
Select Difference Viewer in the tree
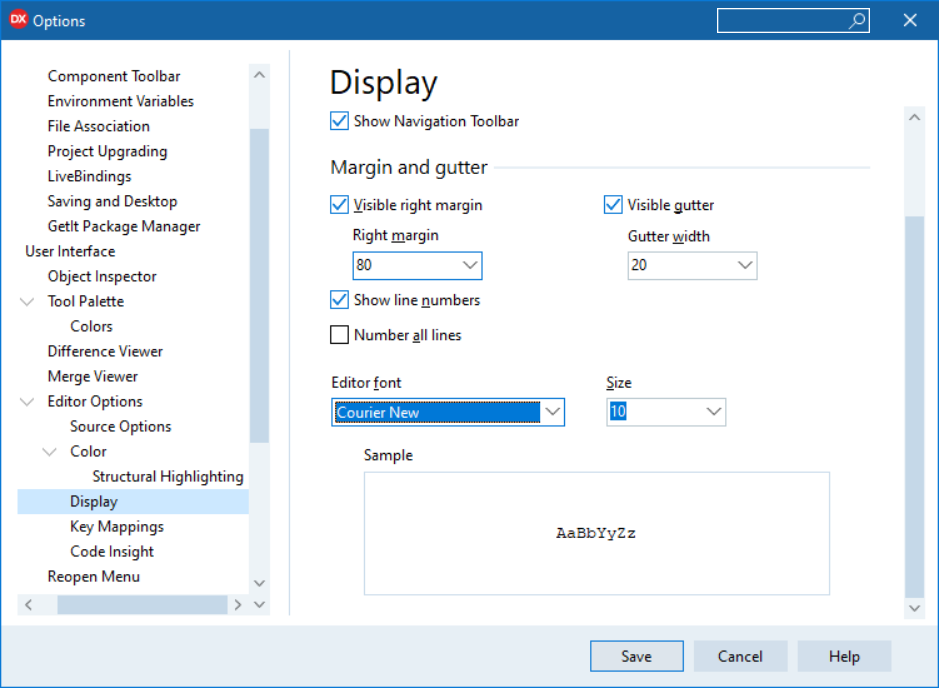click(x=105, y=351)
